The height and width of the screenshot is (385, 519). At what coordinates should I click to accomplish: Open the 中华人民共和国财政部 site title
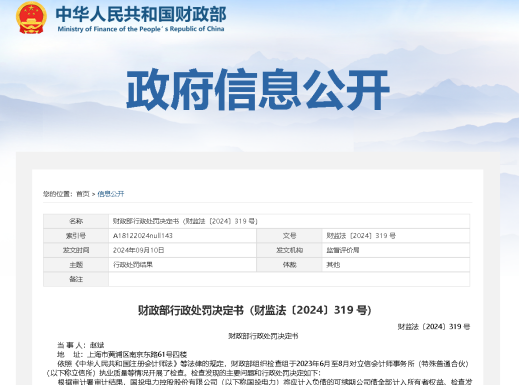141,14
